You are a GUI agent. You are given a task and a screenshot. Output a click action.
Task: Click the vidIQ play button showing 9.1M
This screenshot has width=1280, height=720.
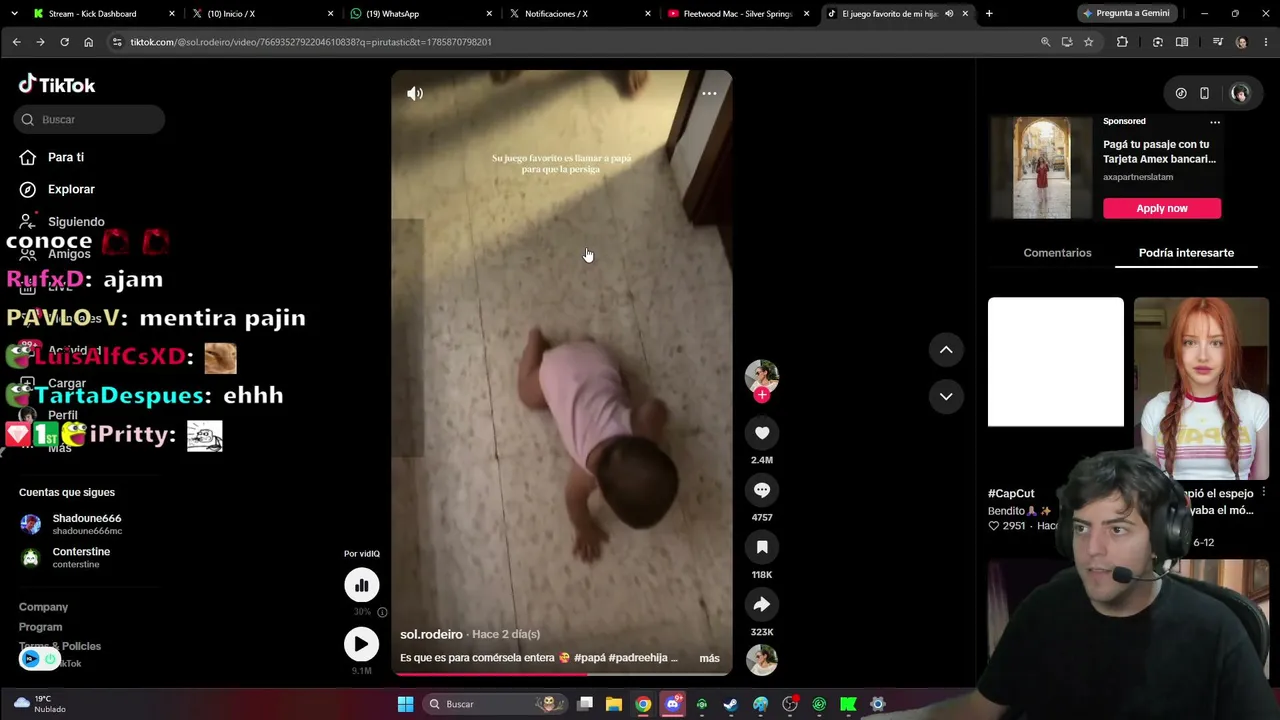(362, 644)
